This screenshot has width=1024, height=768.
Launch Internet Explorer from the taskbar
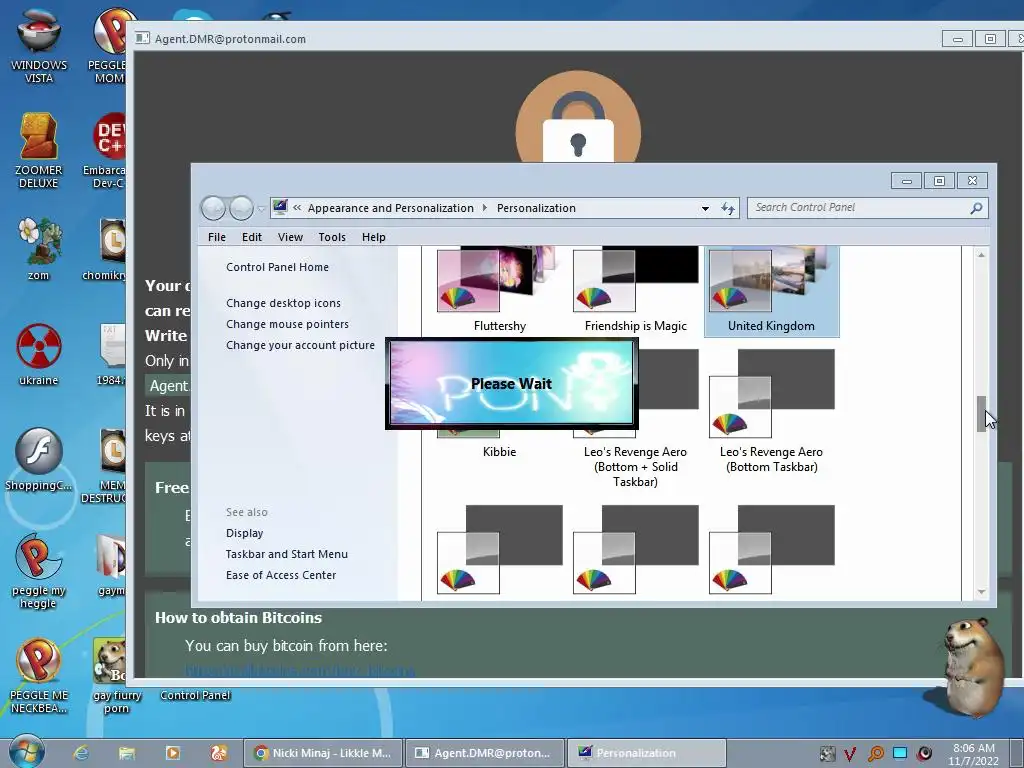tap(81, 753)
